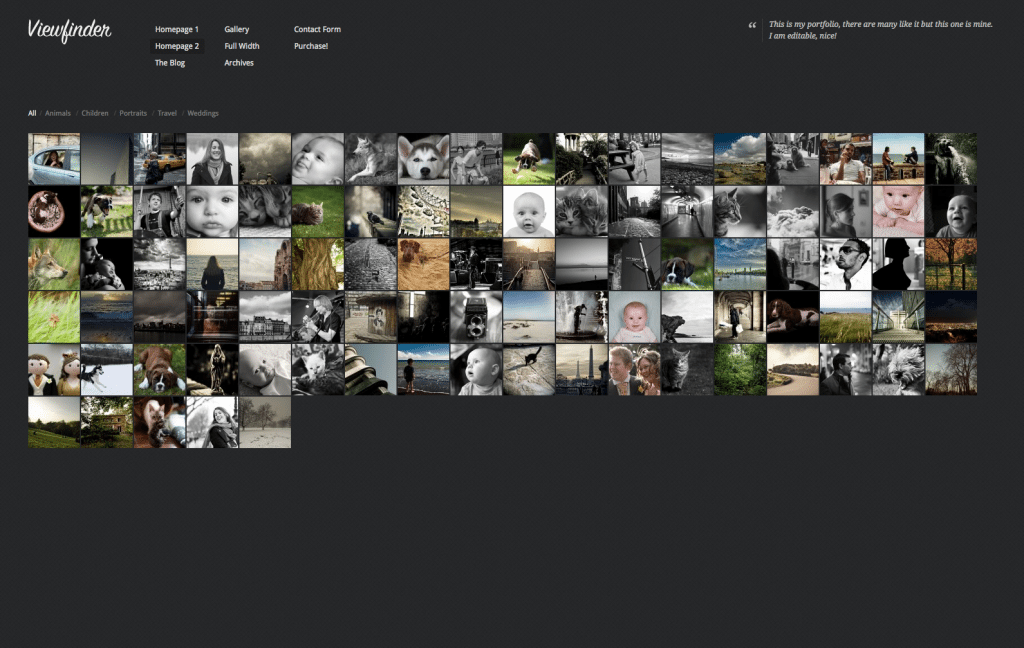This screenshot has height=648, width=1024.
Task: View the husky face close-up thumbnail
Action: 423,159
